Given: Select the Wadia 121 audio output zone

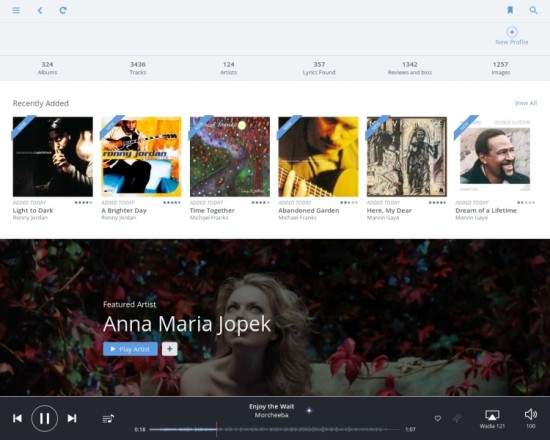Looking at the screenshot, I should coord(492,419).
